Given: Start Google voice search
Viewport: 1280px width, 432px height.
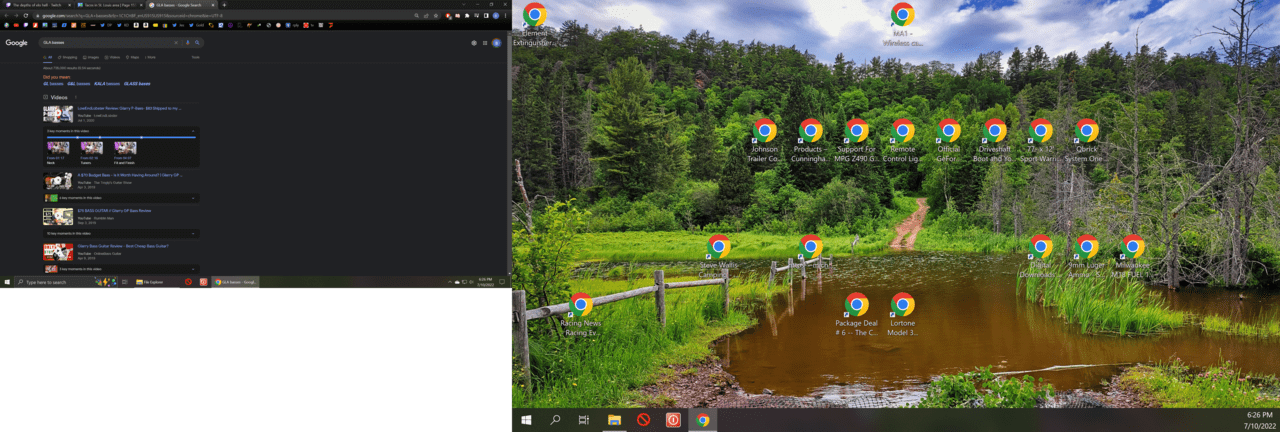Looking at the screenshot, I should click(x=187, y=43).
